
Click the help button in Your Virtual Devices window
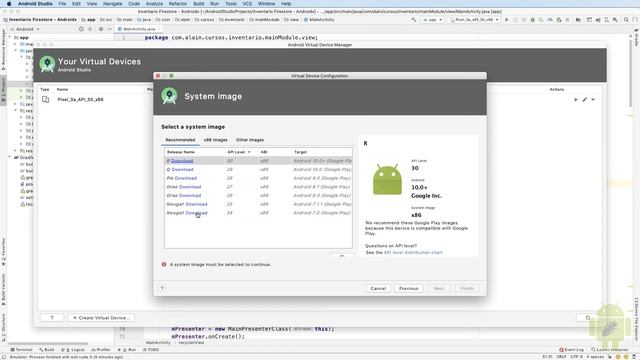[x=52, y=318]
